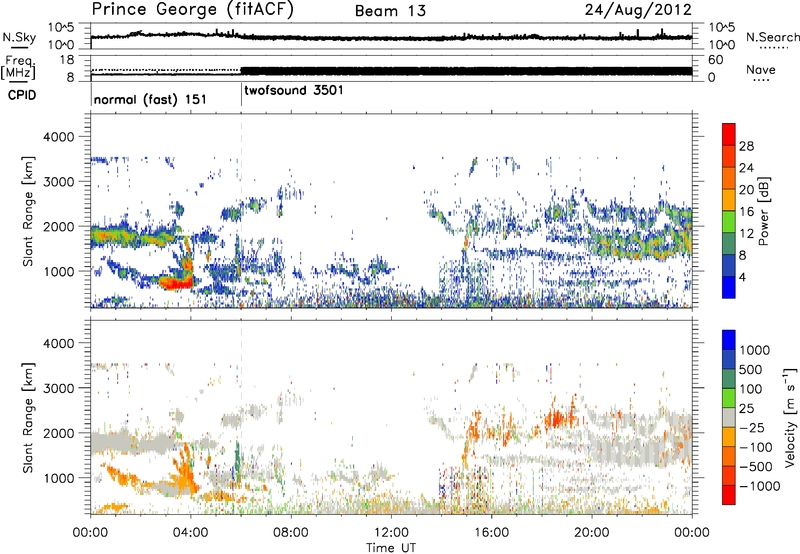Click the '1000' range tick in the velocity panel
Viewport: 800px width, 554px height.
(58, 478)
